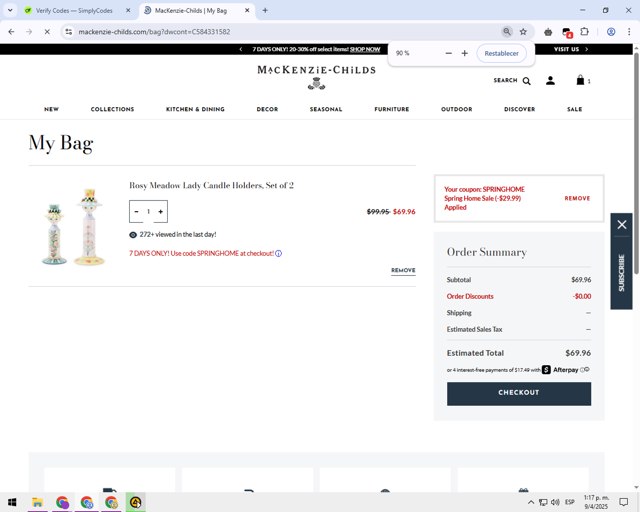Open the SALE menu
Viewport: 640px width, 512px height.
point(574,109)
